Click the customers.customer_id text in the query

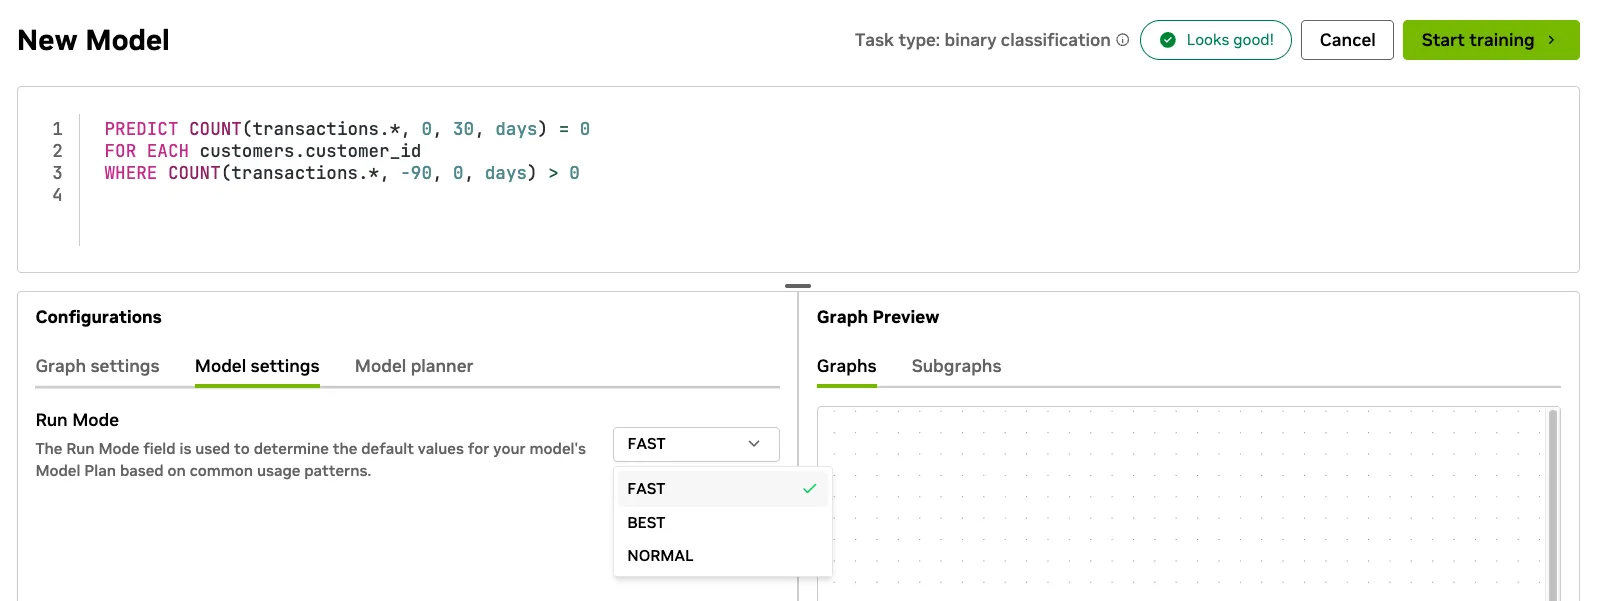tap(310, 151)
